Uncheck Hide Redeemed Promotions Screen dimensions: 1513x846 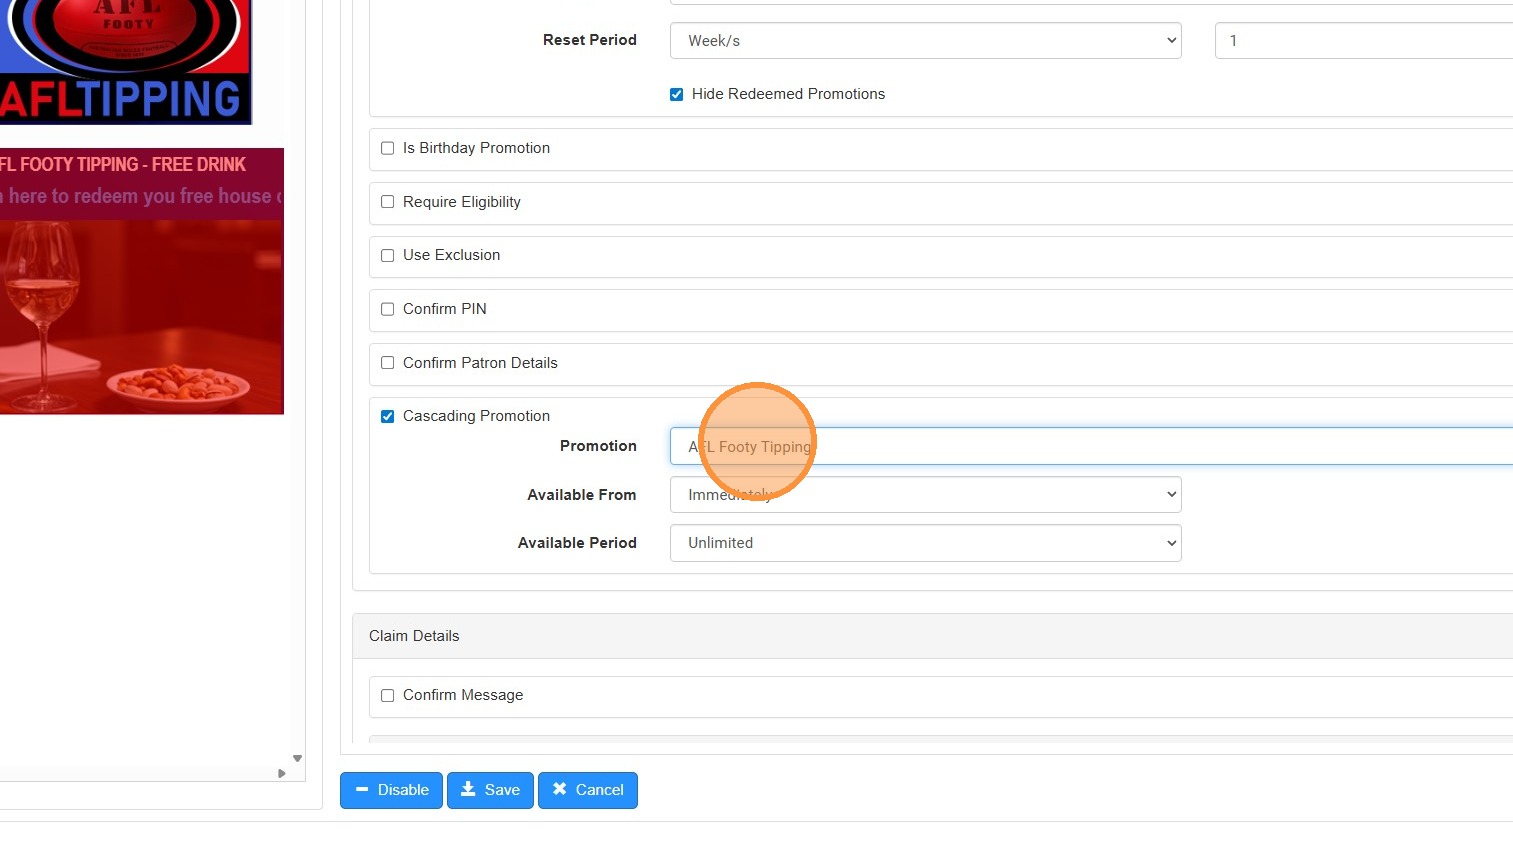coord(677,94)
